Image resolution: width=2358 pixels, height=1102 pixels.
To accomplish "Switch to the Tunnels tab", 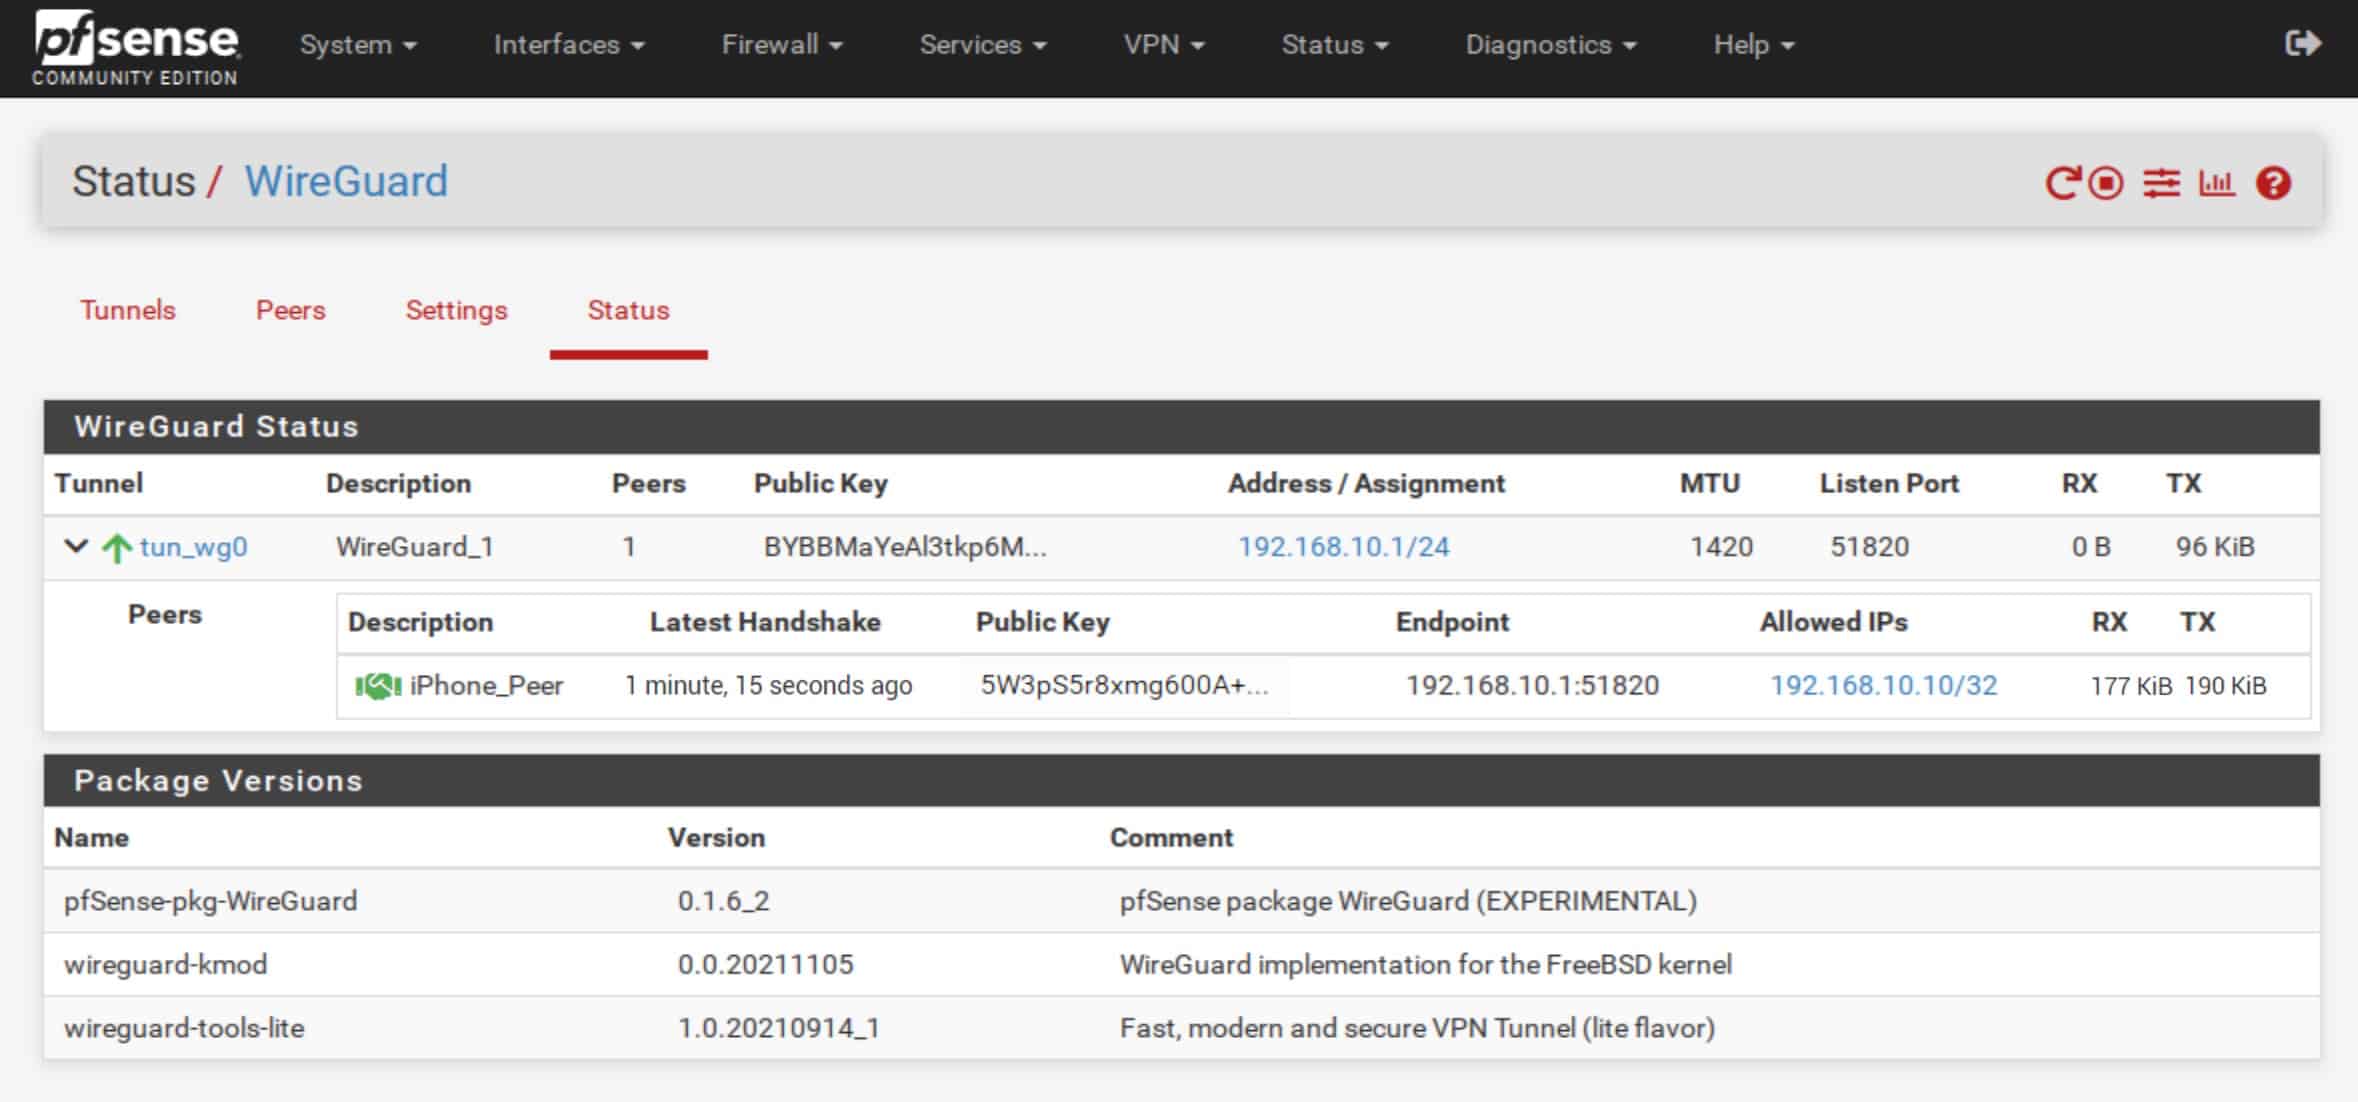I will click(128, 310).
